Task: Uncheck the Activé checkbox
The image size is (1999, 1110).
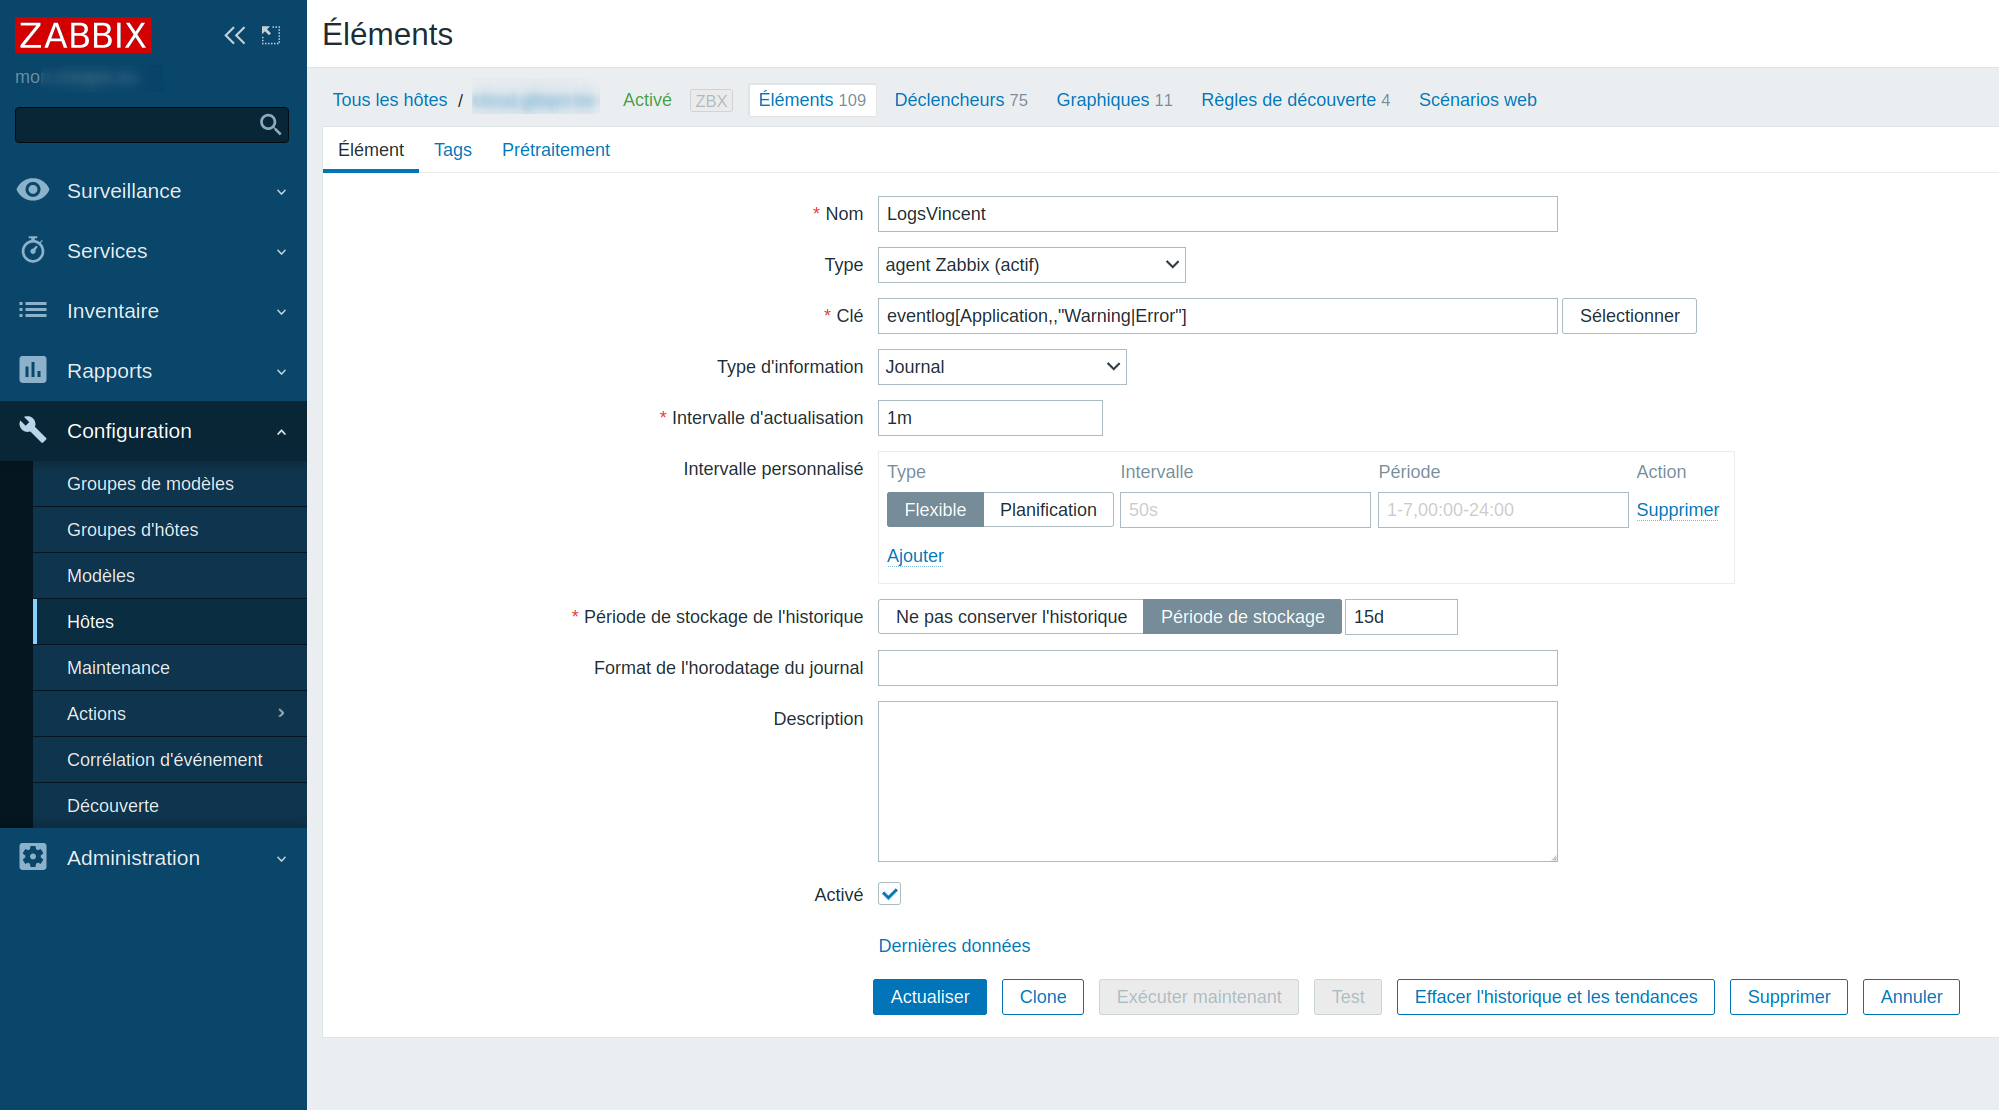Action: [889, 894]
